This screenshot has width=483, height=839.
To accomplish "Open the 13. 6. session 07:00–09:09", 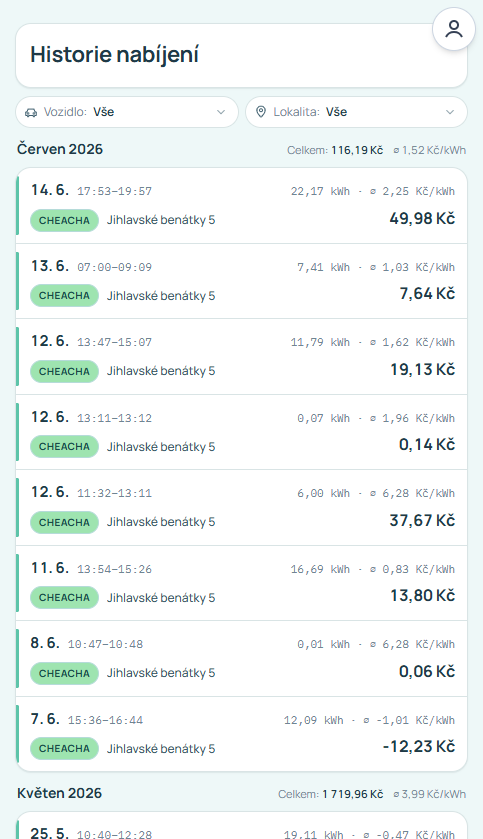I will 242,281.
